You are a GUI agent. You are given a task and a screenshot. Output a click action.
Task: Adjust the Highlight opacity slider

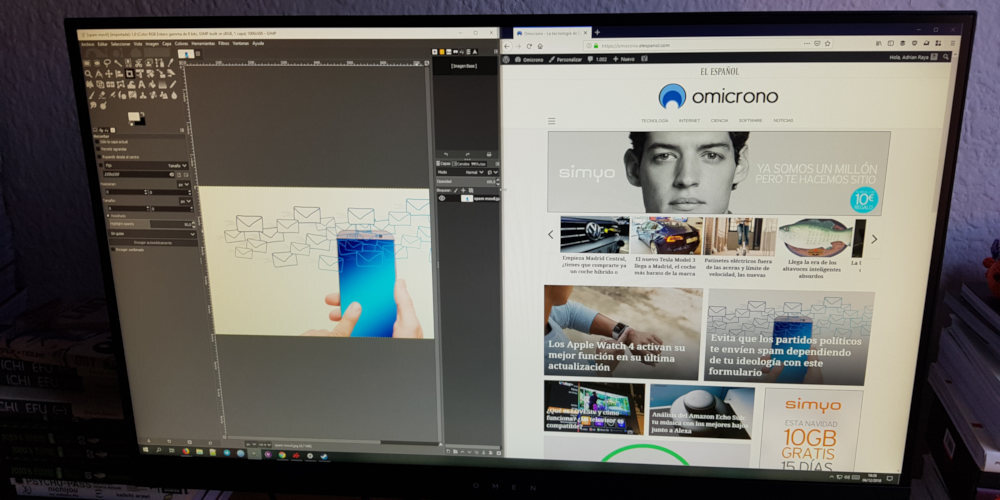click(151, 224)
